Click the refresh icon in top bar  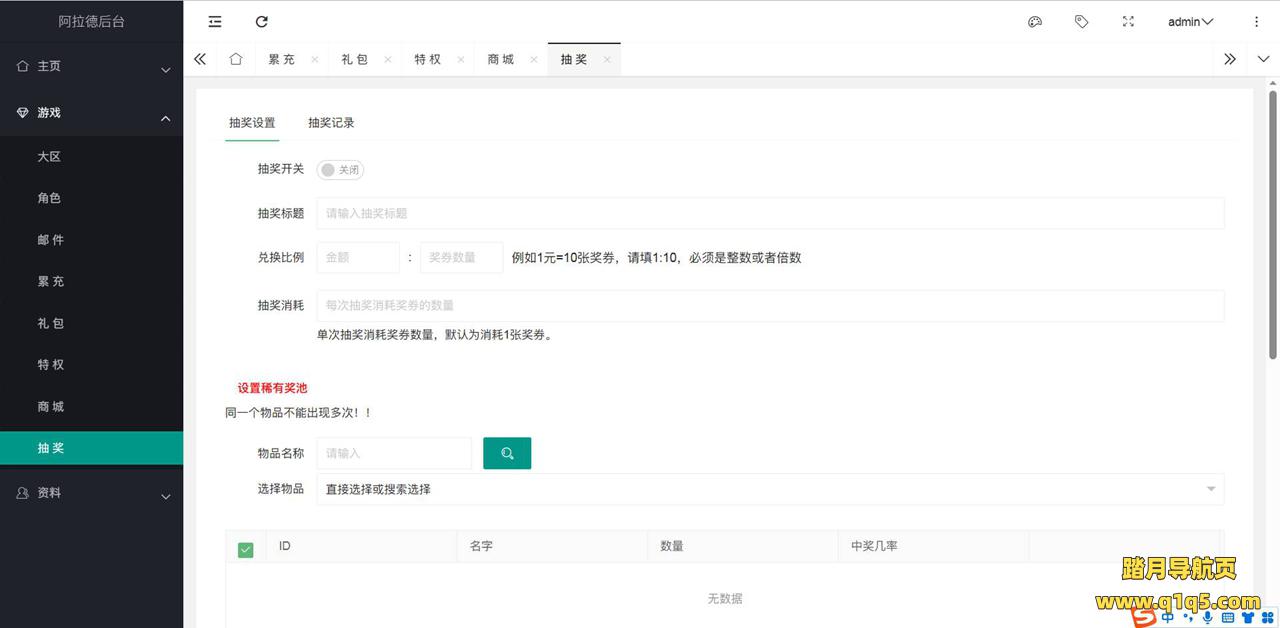pyautogui.click(x=262, y=21)
